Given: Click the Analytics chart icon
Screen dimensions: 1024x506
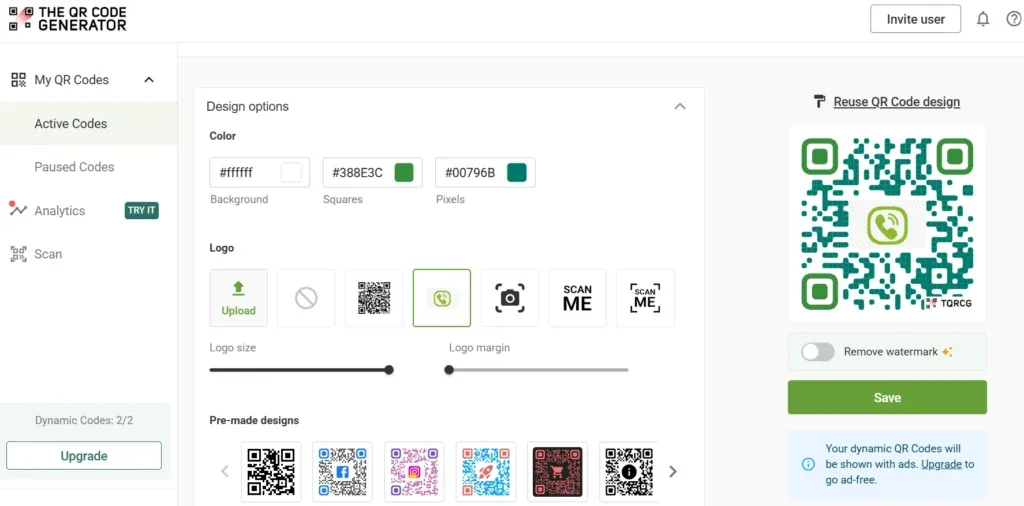Looking at the screenshot, I should [18, 210].
